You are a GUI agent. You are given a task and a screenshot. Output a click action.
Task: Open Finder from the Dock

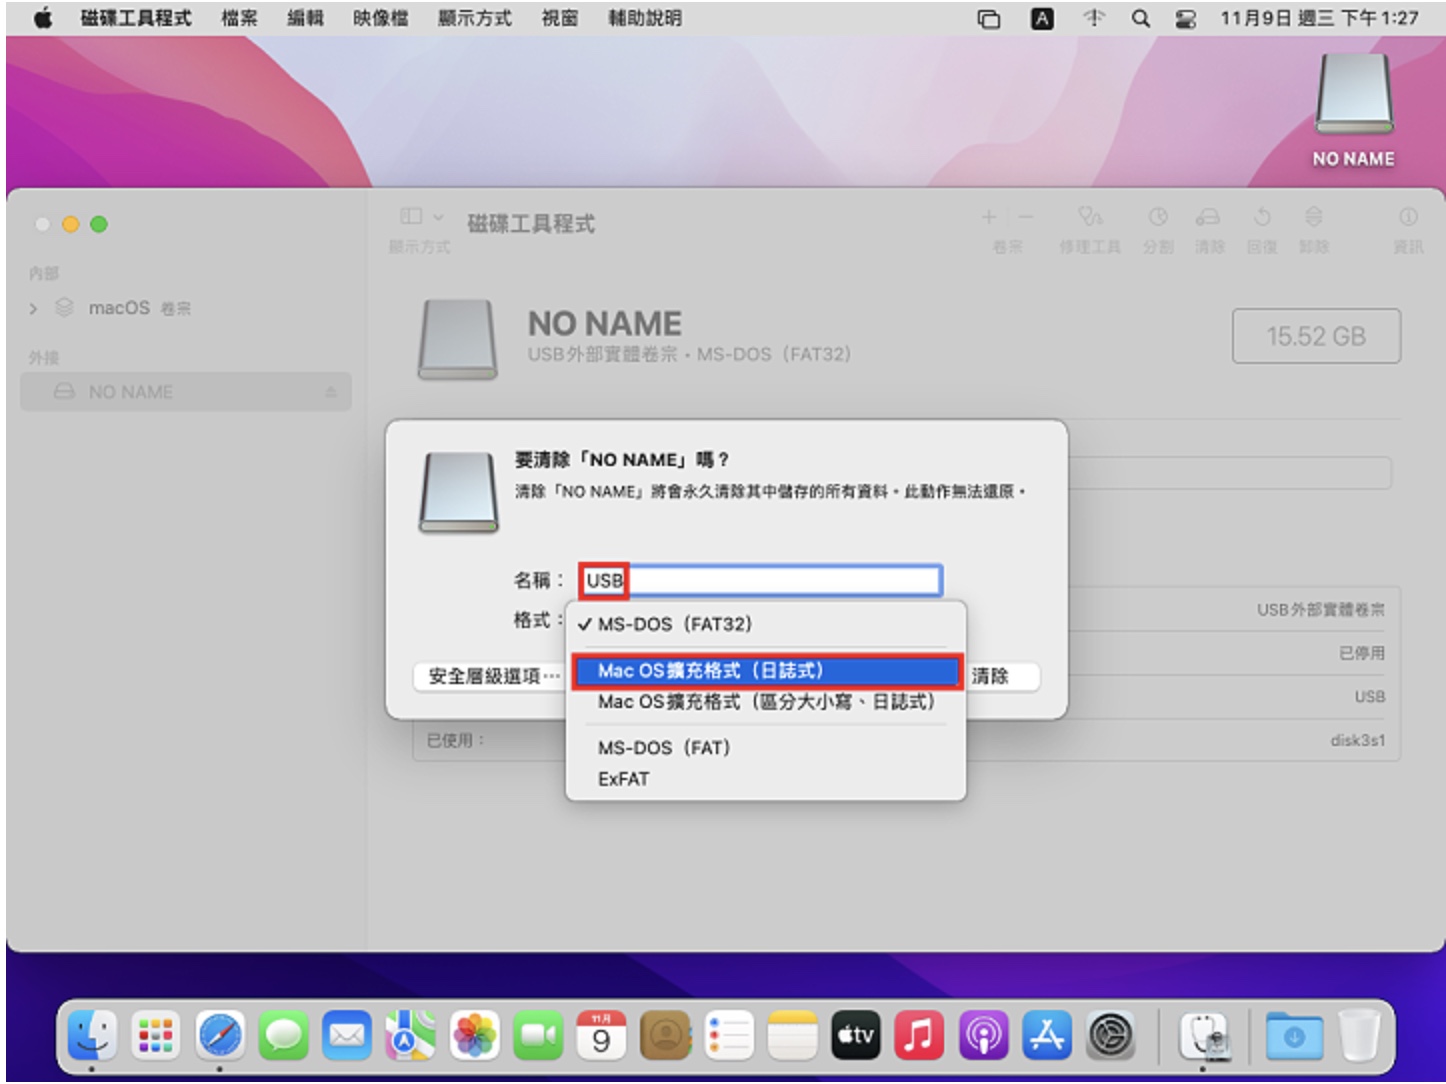coord(92,1035)
